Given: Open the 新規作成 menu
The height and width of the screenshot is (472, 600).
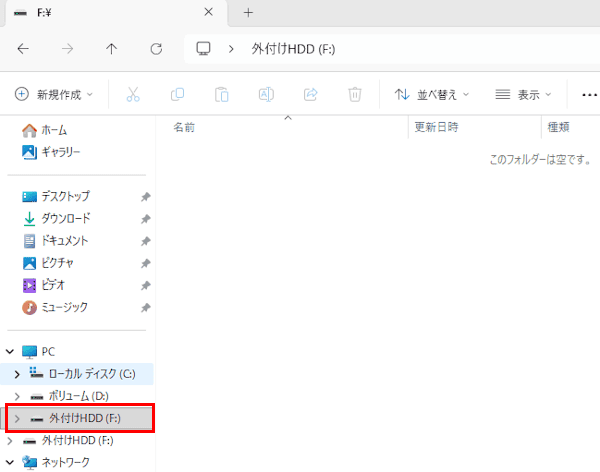Looking at the screenshot, I should [x=54, y=94].
